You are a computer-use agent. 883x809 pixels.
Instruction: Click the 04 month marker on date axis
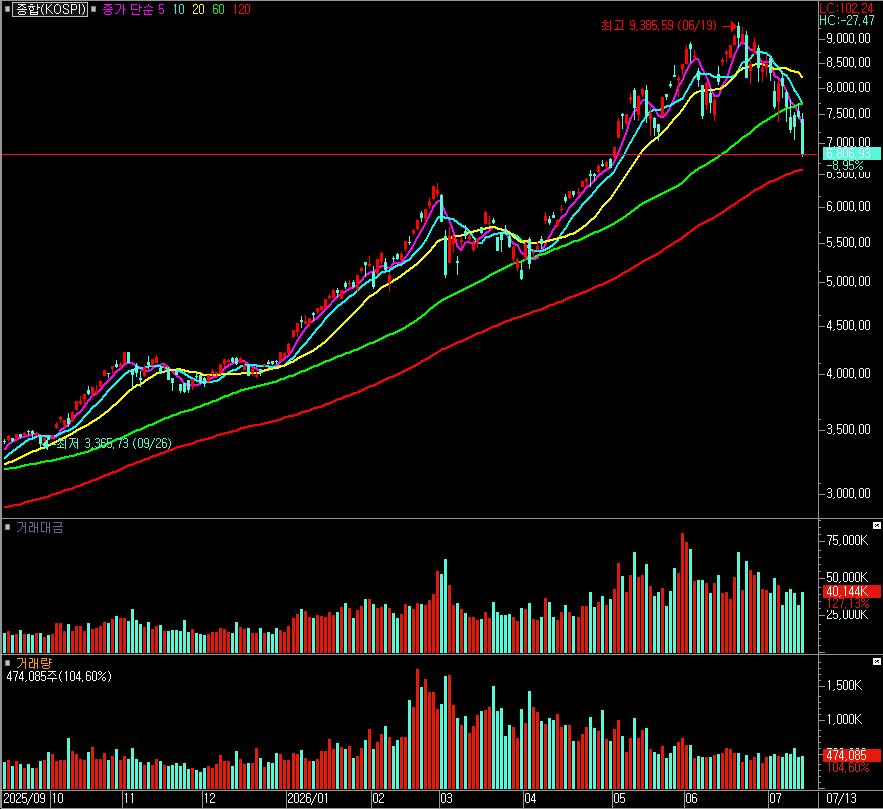(x=530, y=798)
